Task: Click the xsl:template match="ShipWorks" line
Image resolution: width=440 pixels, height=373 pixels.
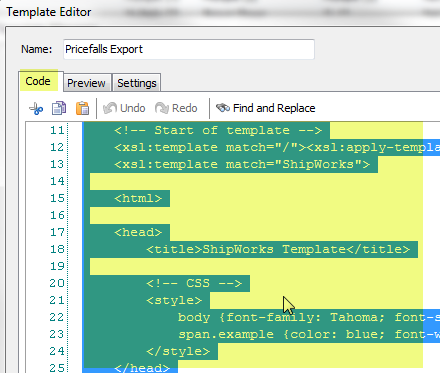Action: pos(242,164)
